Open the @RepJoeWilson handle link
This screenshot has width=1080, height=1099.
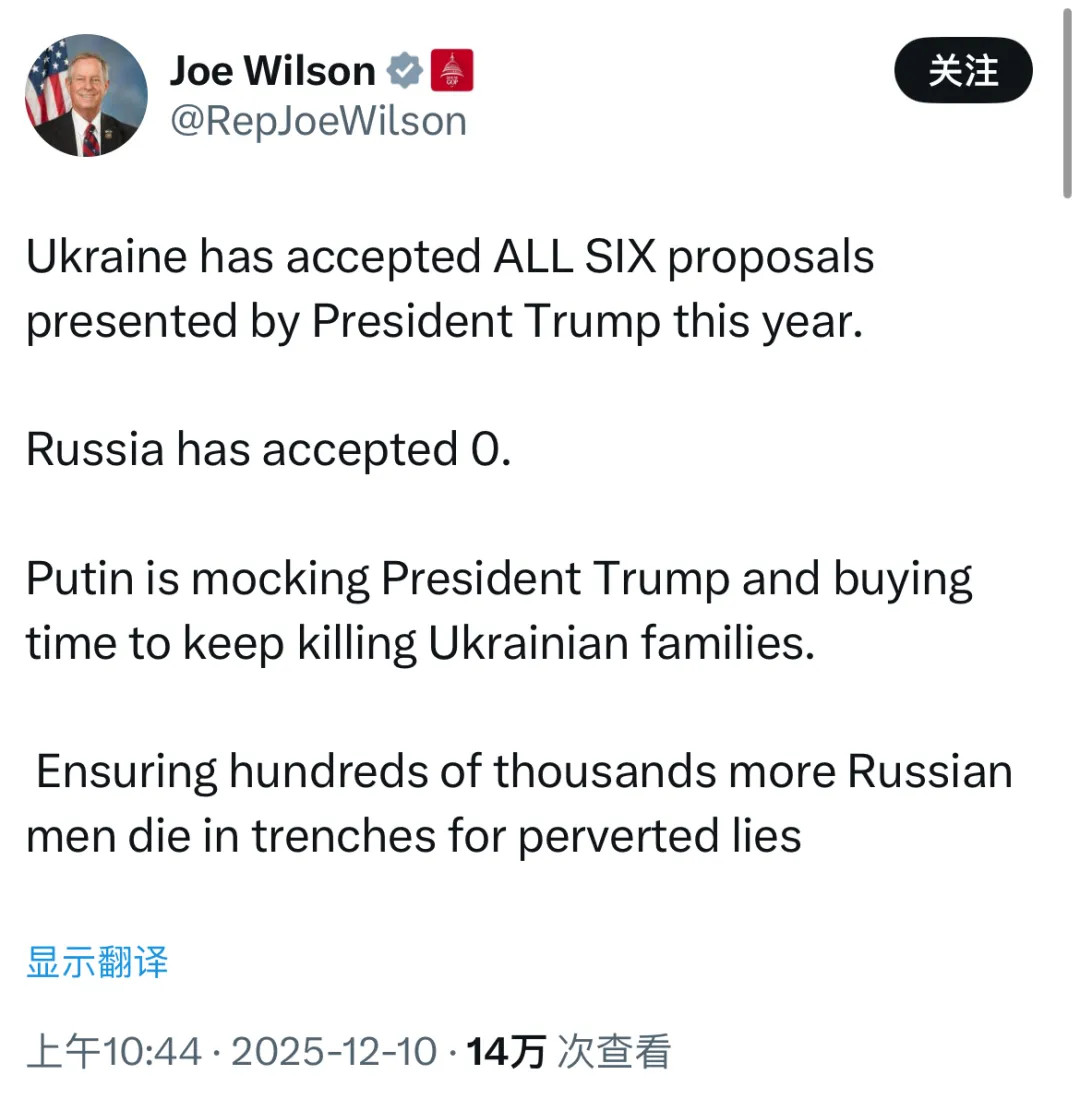click(318, 121)
